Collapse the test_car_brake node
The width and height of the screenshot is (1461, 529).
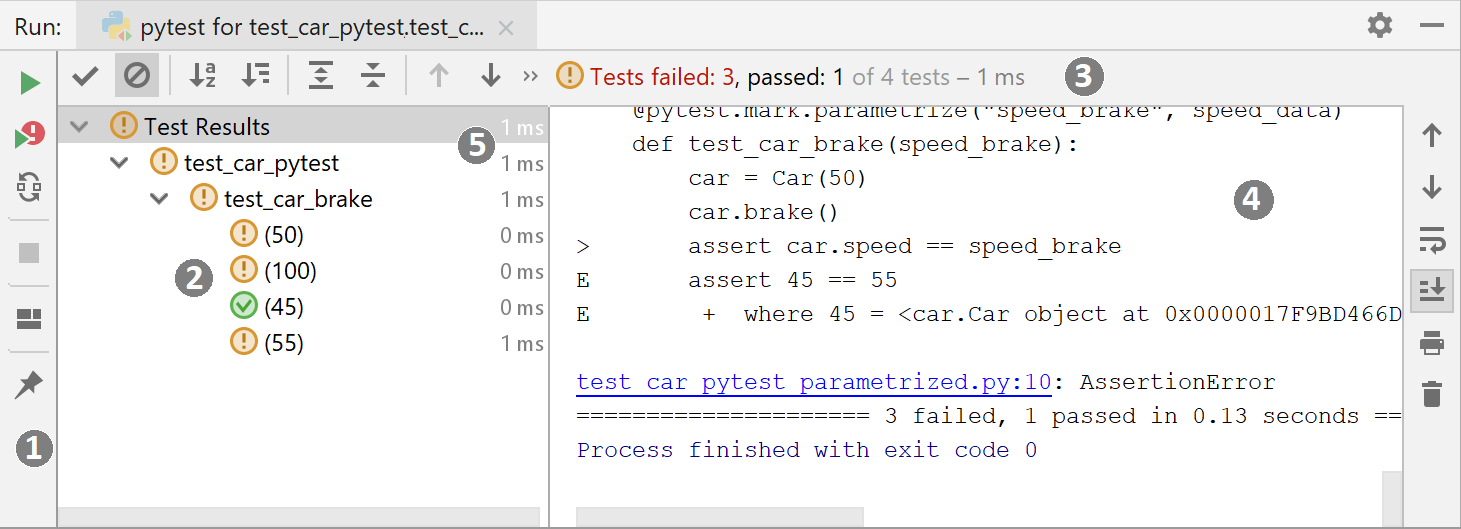[x=159, y=199]
